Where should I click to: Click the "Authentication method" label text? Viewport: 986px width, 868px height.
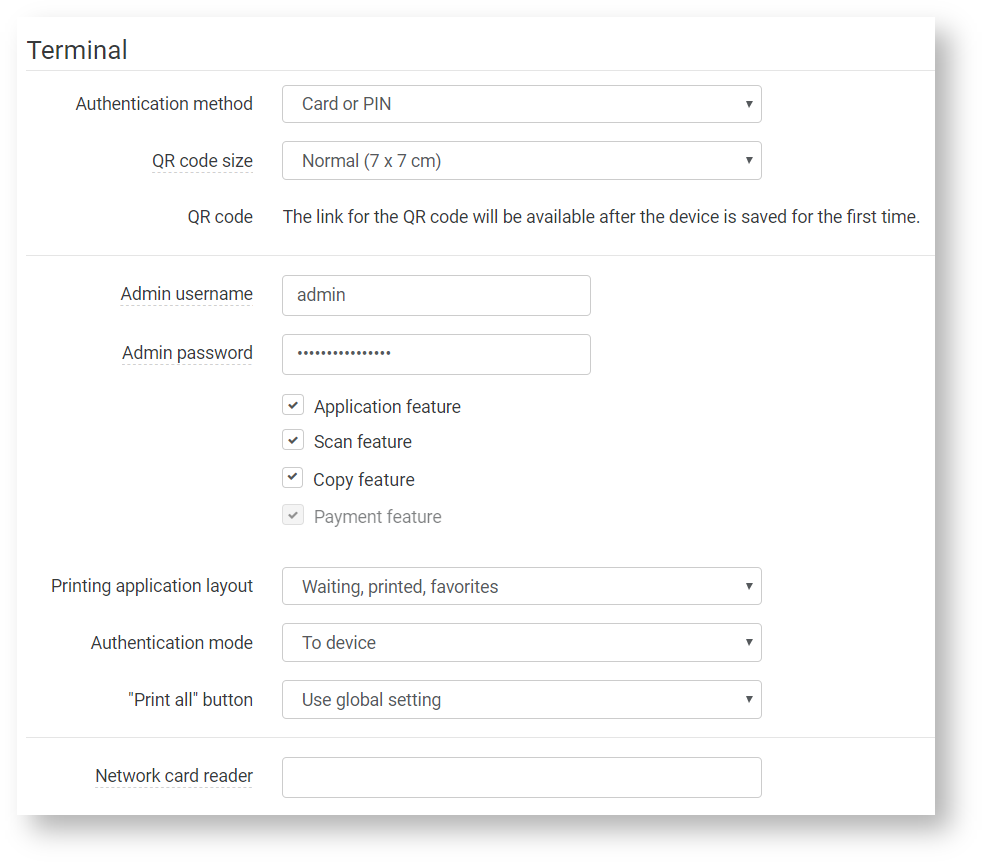164,104
